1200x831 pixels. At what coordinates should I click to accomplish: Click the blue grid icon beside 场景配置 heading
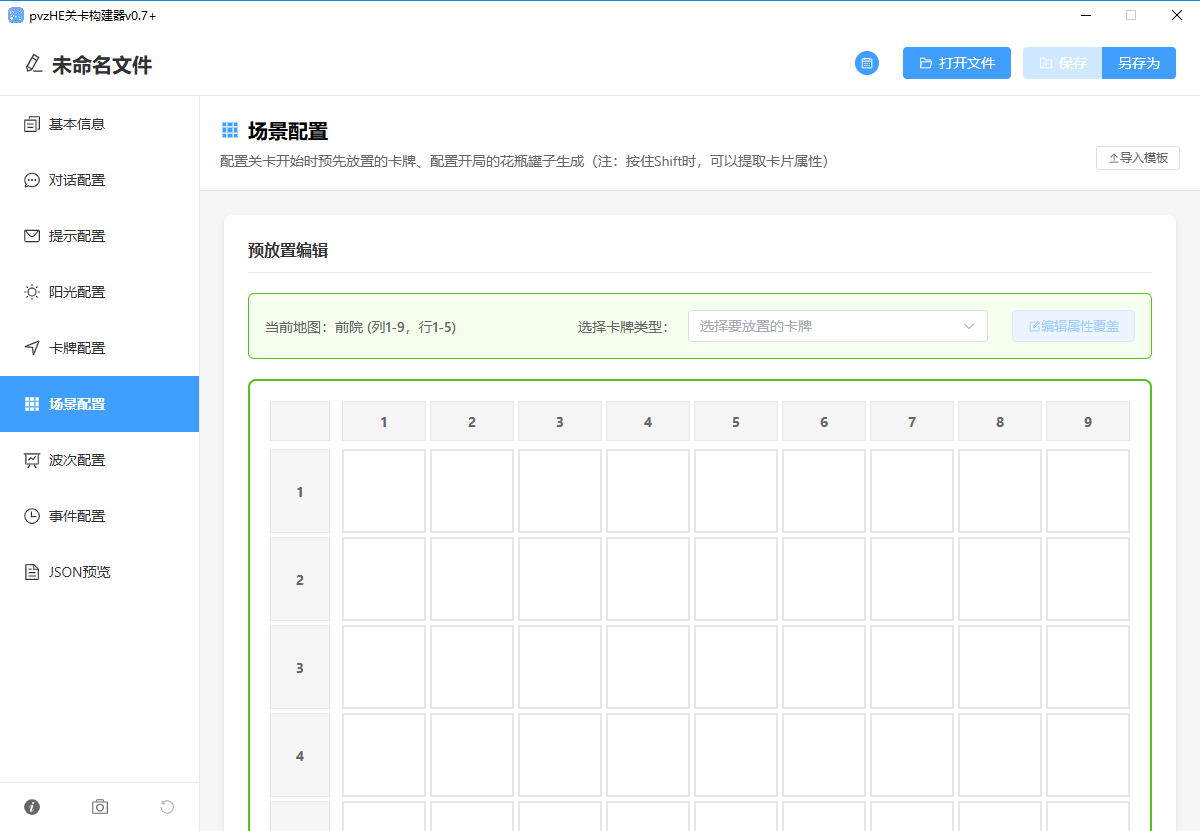click(230, 131)
